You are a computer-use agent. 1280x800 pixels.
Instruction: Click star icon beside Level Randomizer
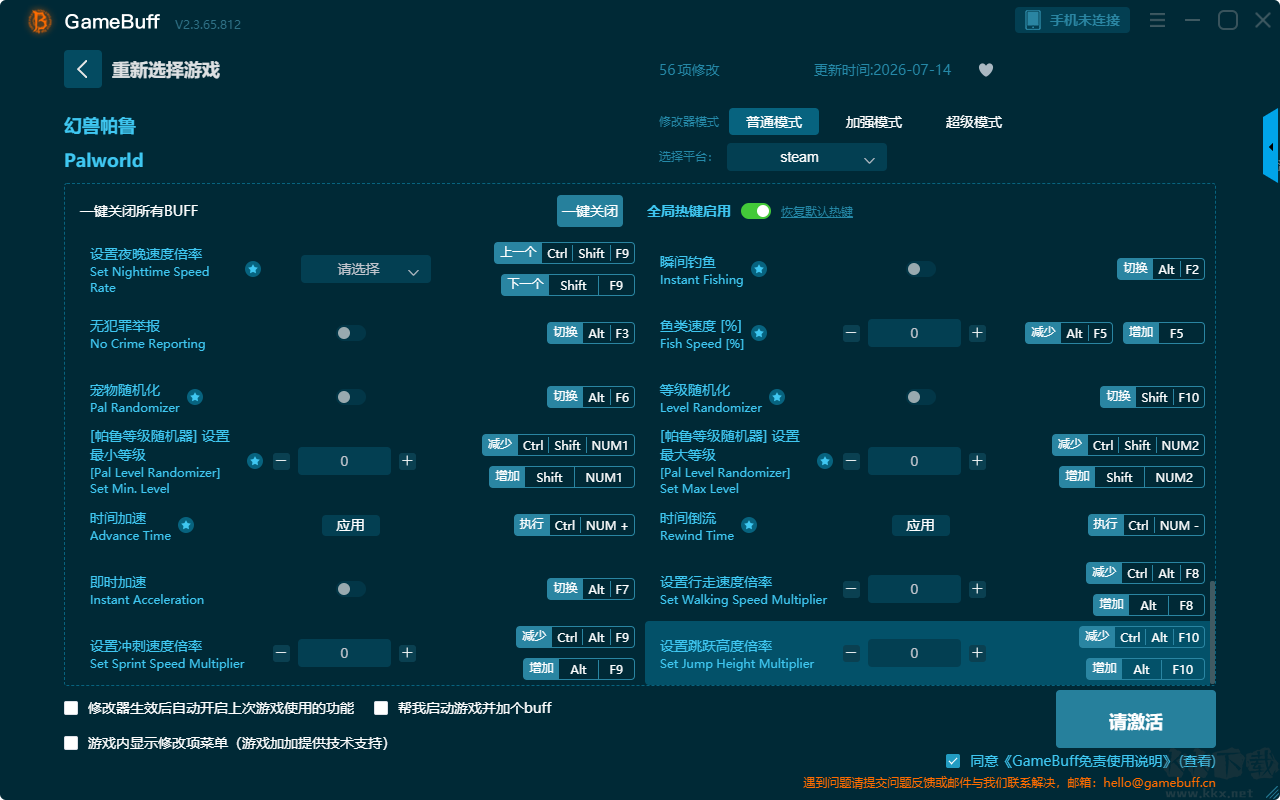[777, 397]
